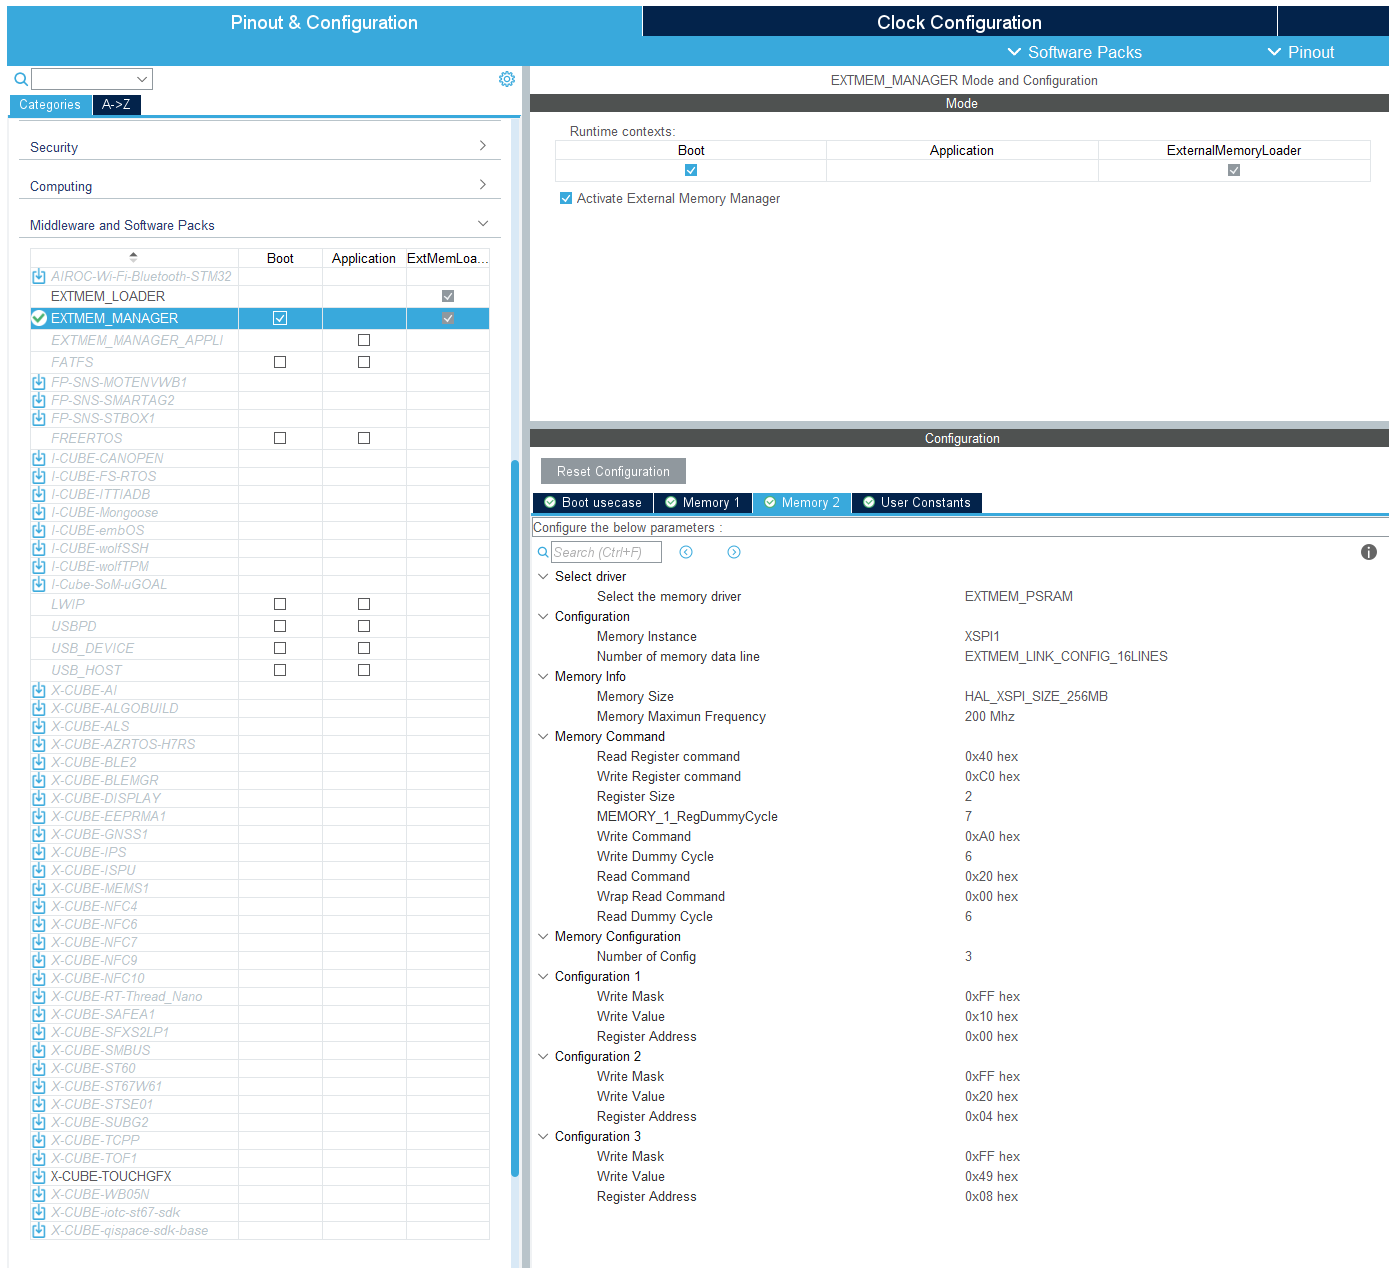
Task: Switch to the Memory 1 tab
Action: [703, 502]
